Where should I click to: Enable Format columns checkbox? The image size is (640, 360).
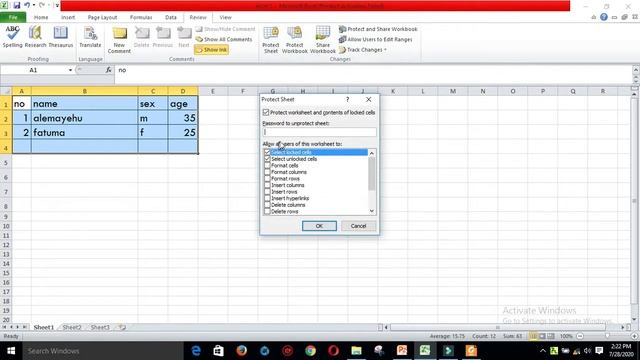[x=267, y=172]
